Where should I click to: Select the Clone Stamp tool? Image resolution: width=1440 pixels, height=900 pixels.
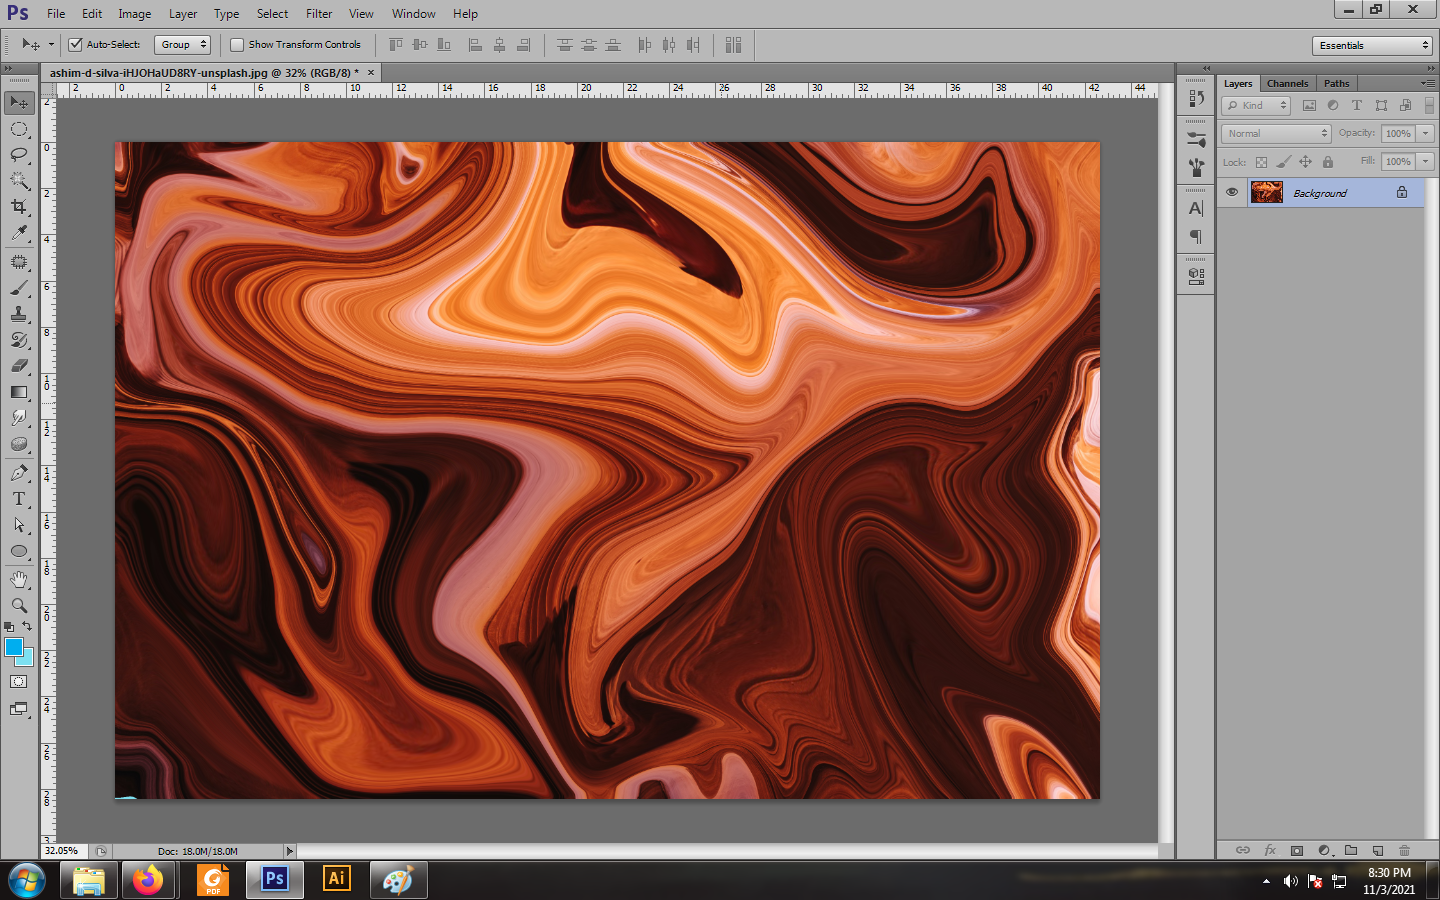[x=19, y=314]
